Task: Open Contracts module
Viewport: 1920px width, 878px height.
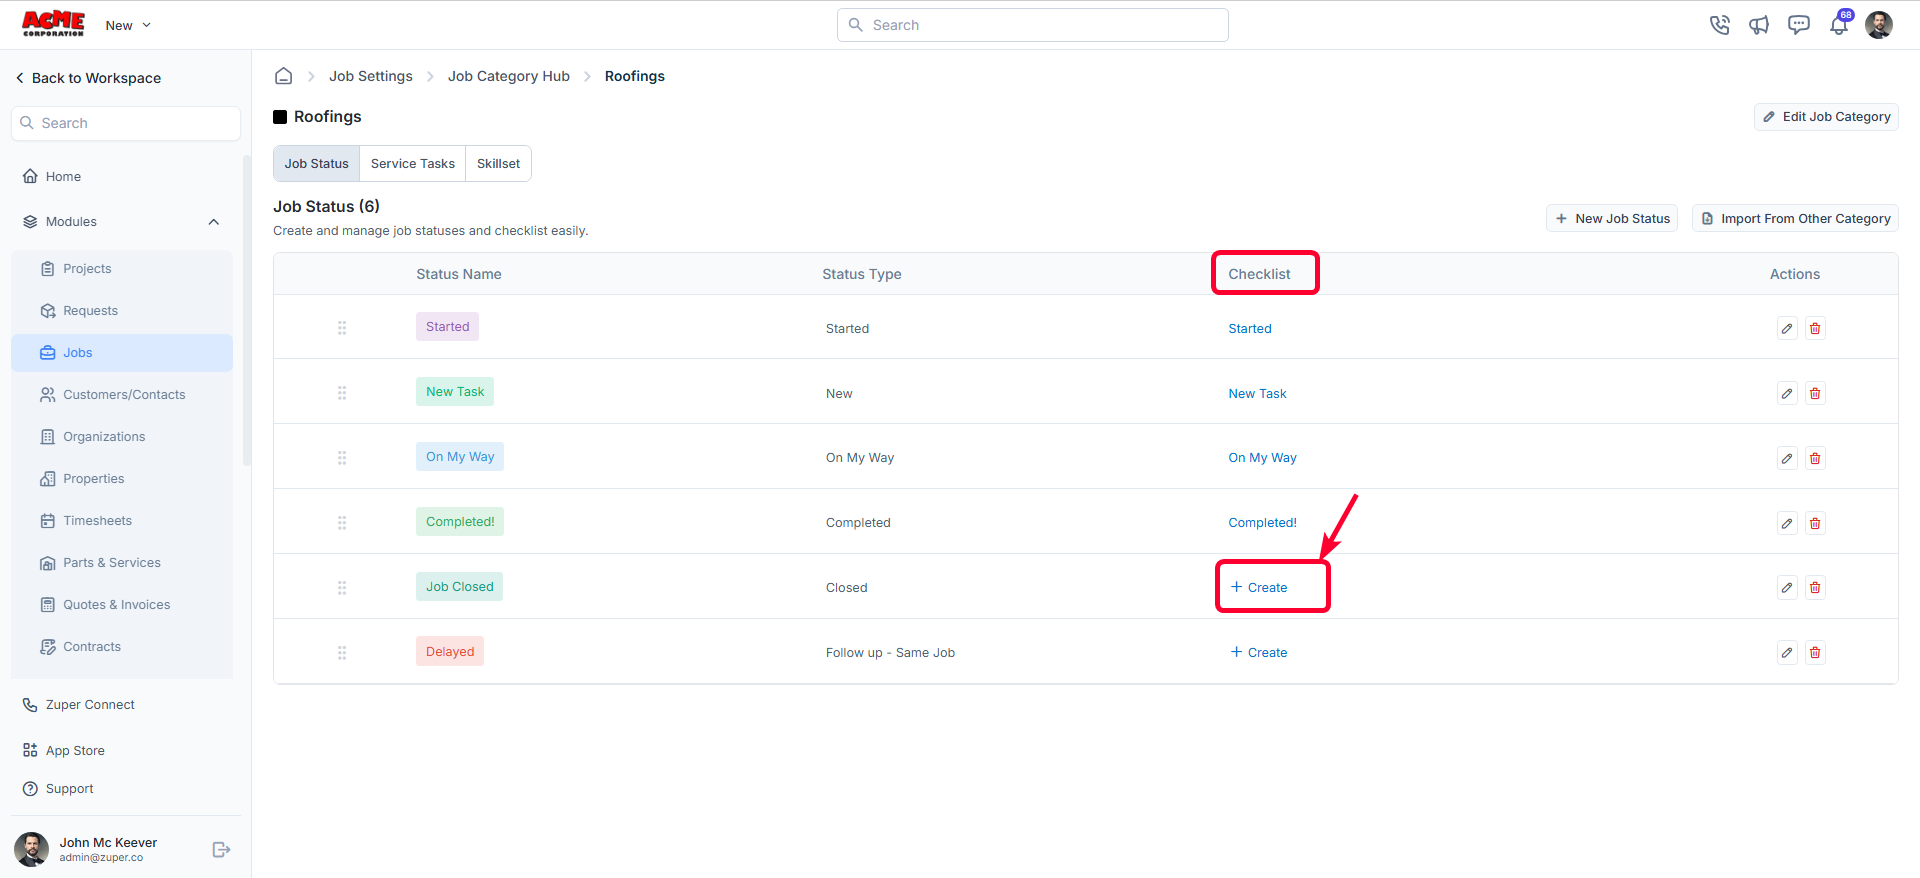Action: click(122, 647)
